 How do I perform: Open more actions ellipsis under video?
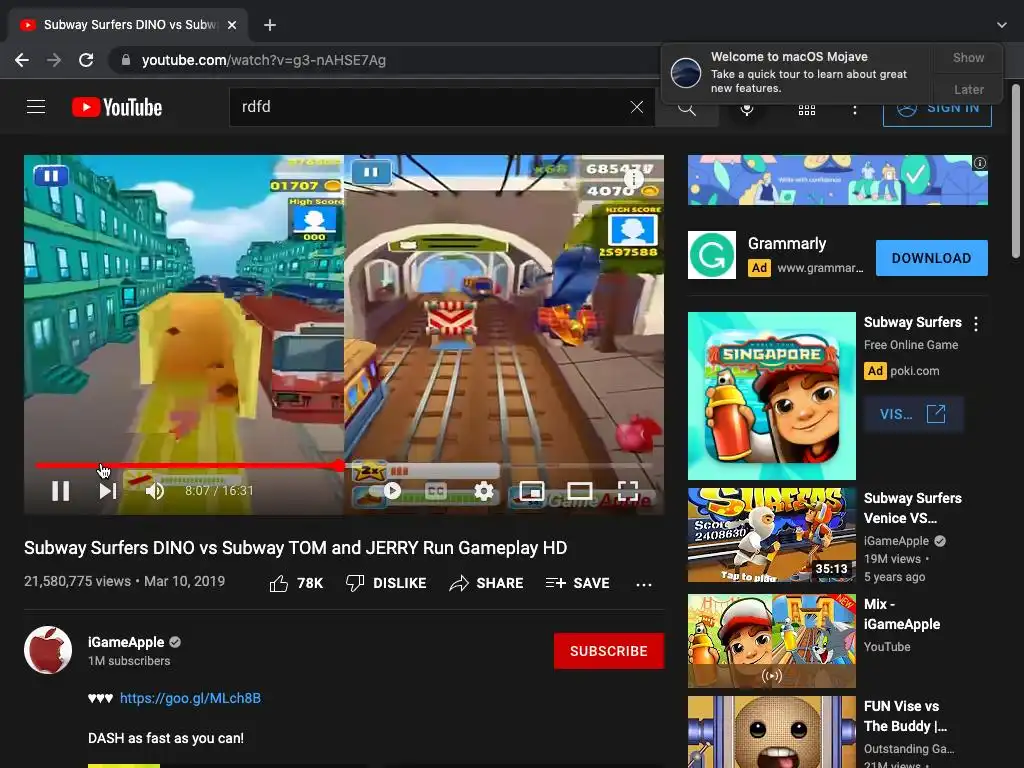644,584
